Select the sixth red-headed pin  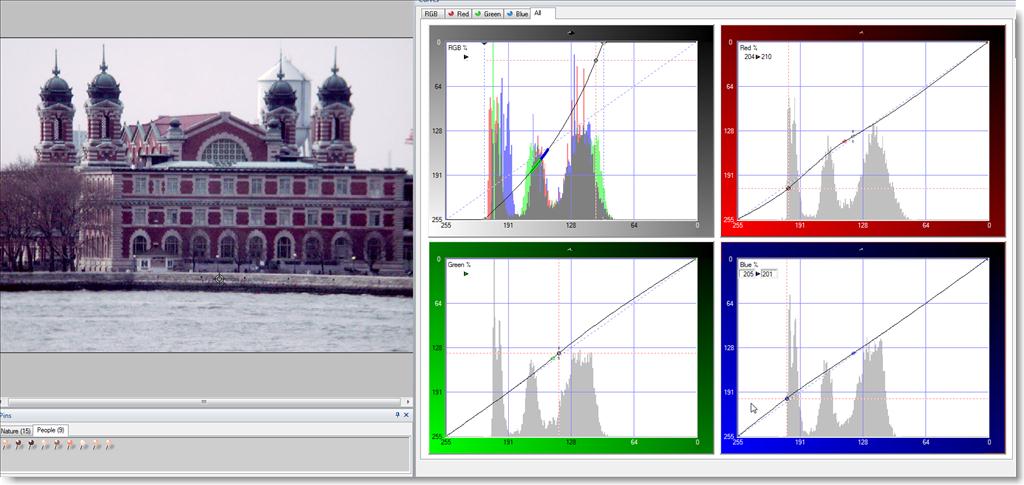[x=71, y=445]
